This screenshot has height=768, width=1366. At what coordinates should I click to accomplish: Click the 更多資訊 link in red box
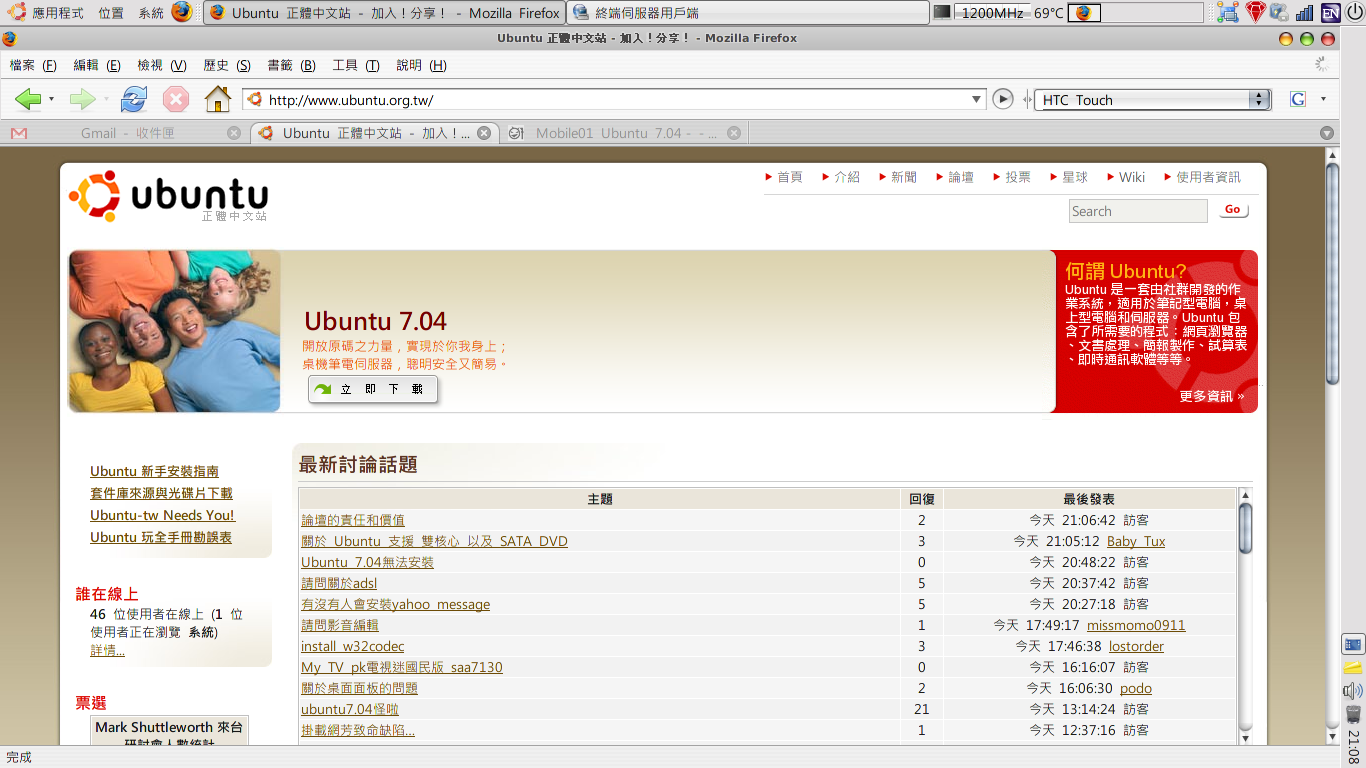1212,396
